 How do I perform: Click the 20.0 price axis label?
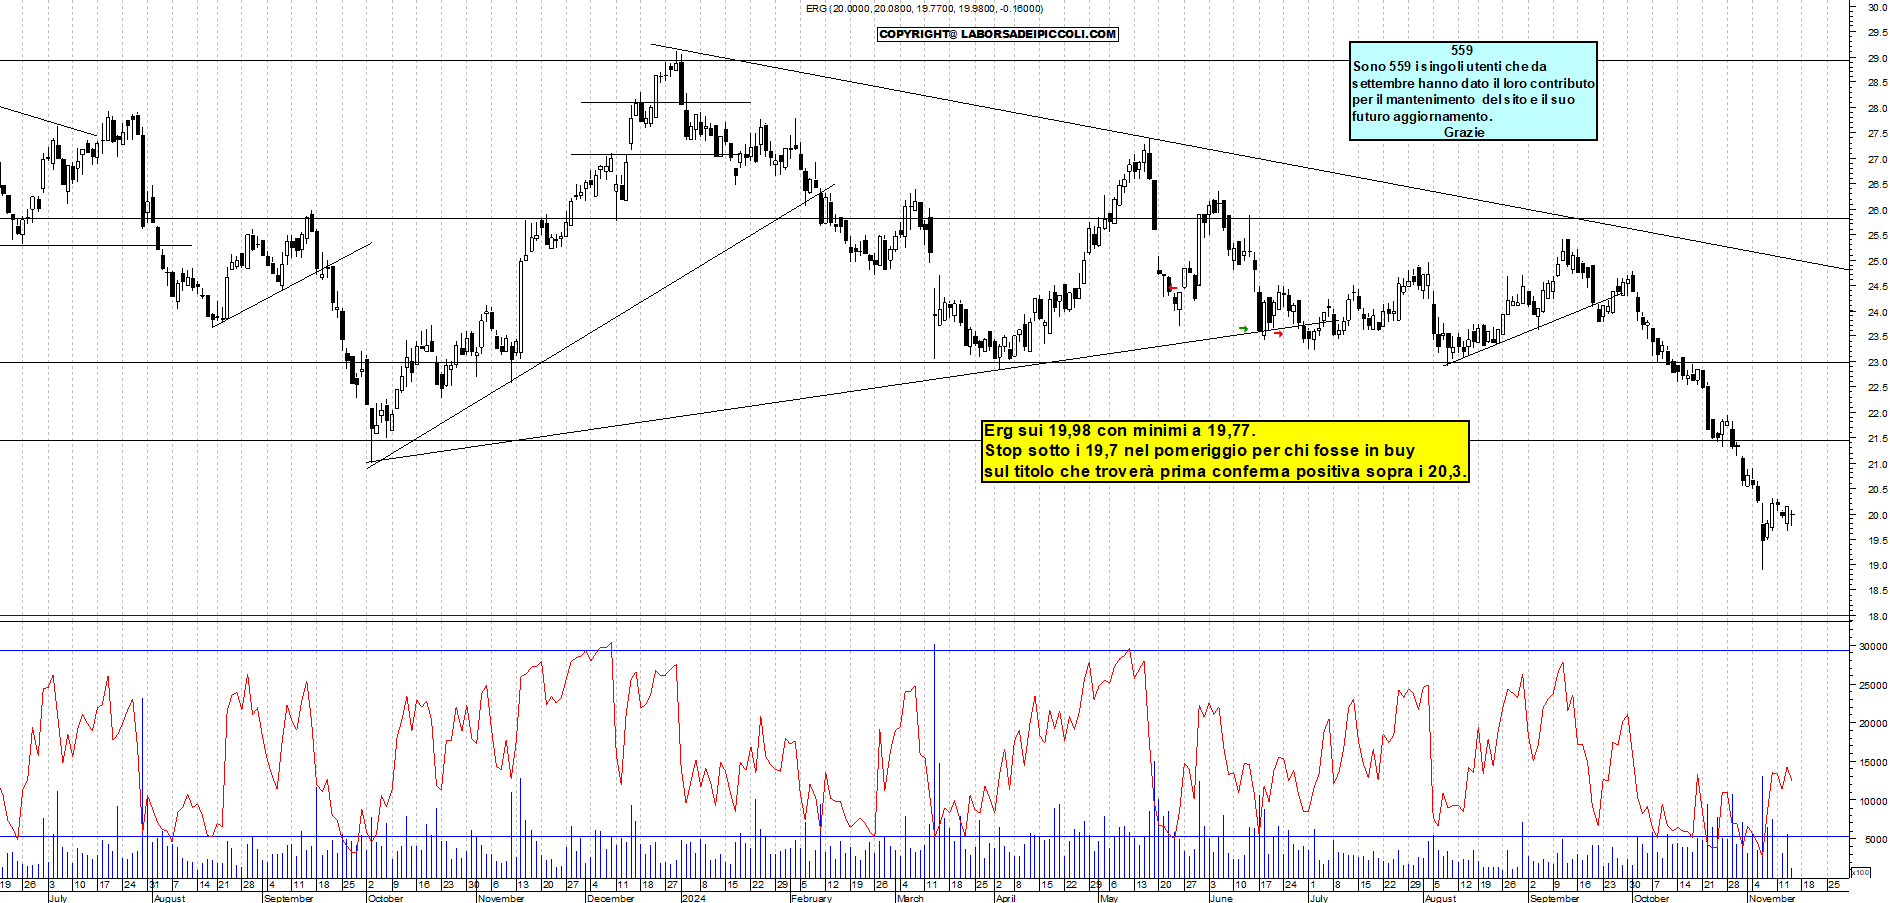(x=1877, y=516)
